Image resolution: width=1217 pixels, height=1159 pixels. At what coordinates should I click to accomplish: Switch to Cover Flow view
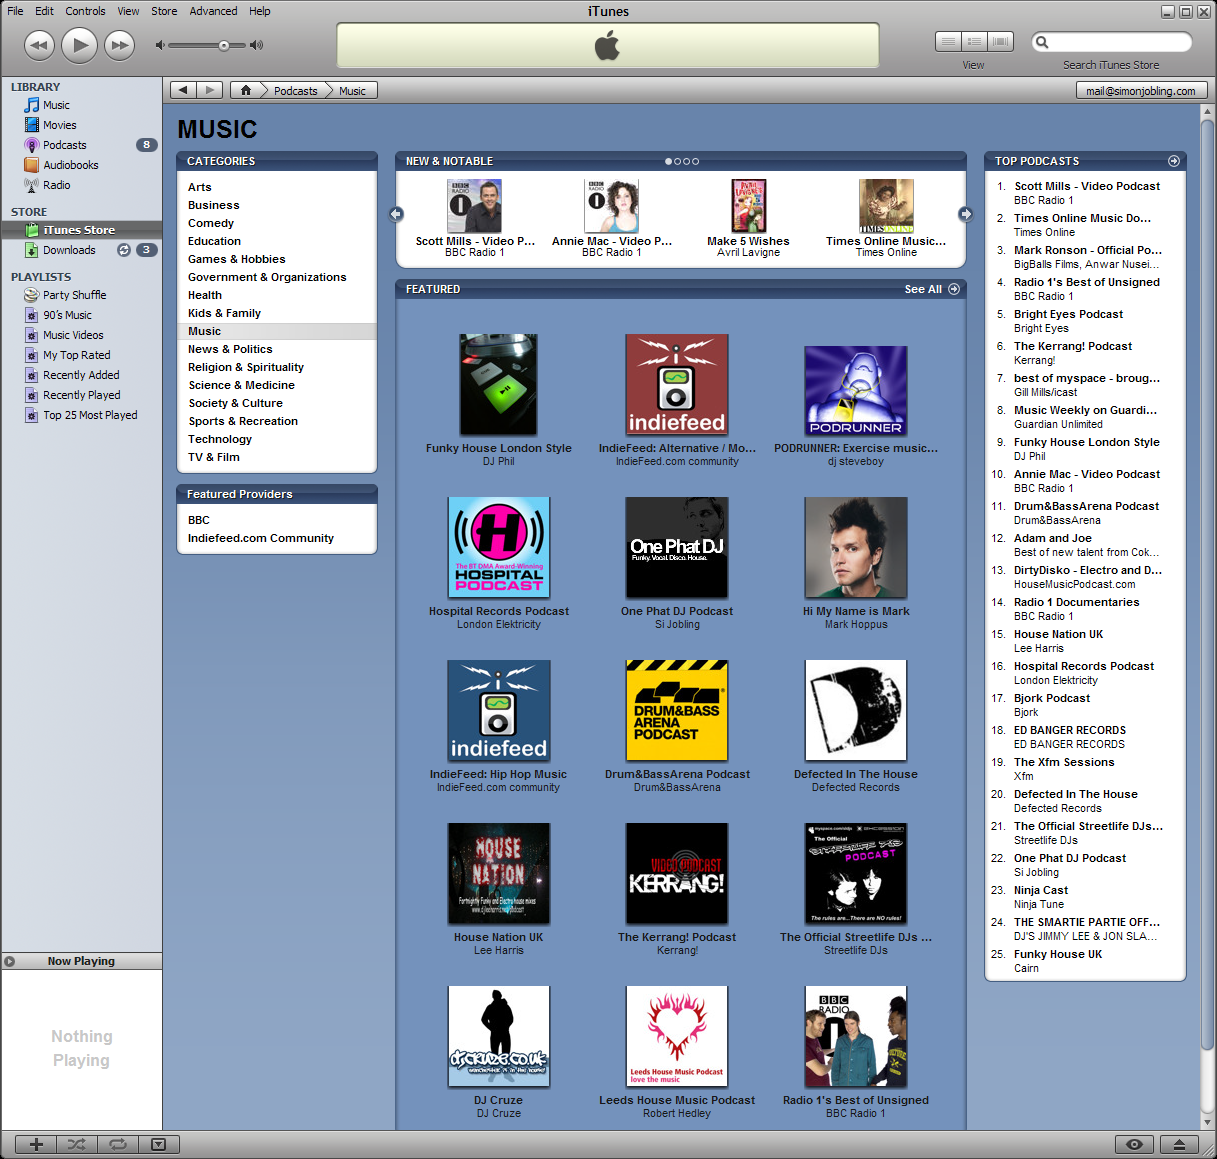click(1000, 42)
